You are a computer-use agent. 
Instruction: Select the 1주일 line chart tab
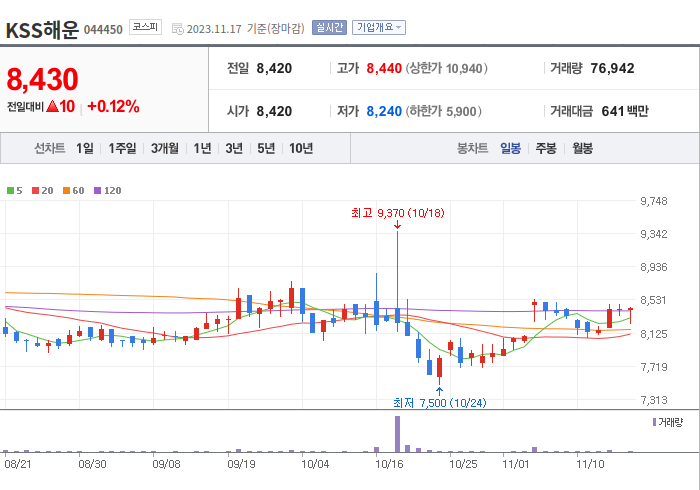click(x=122, y=148)
